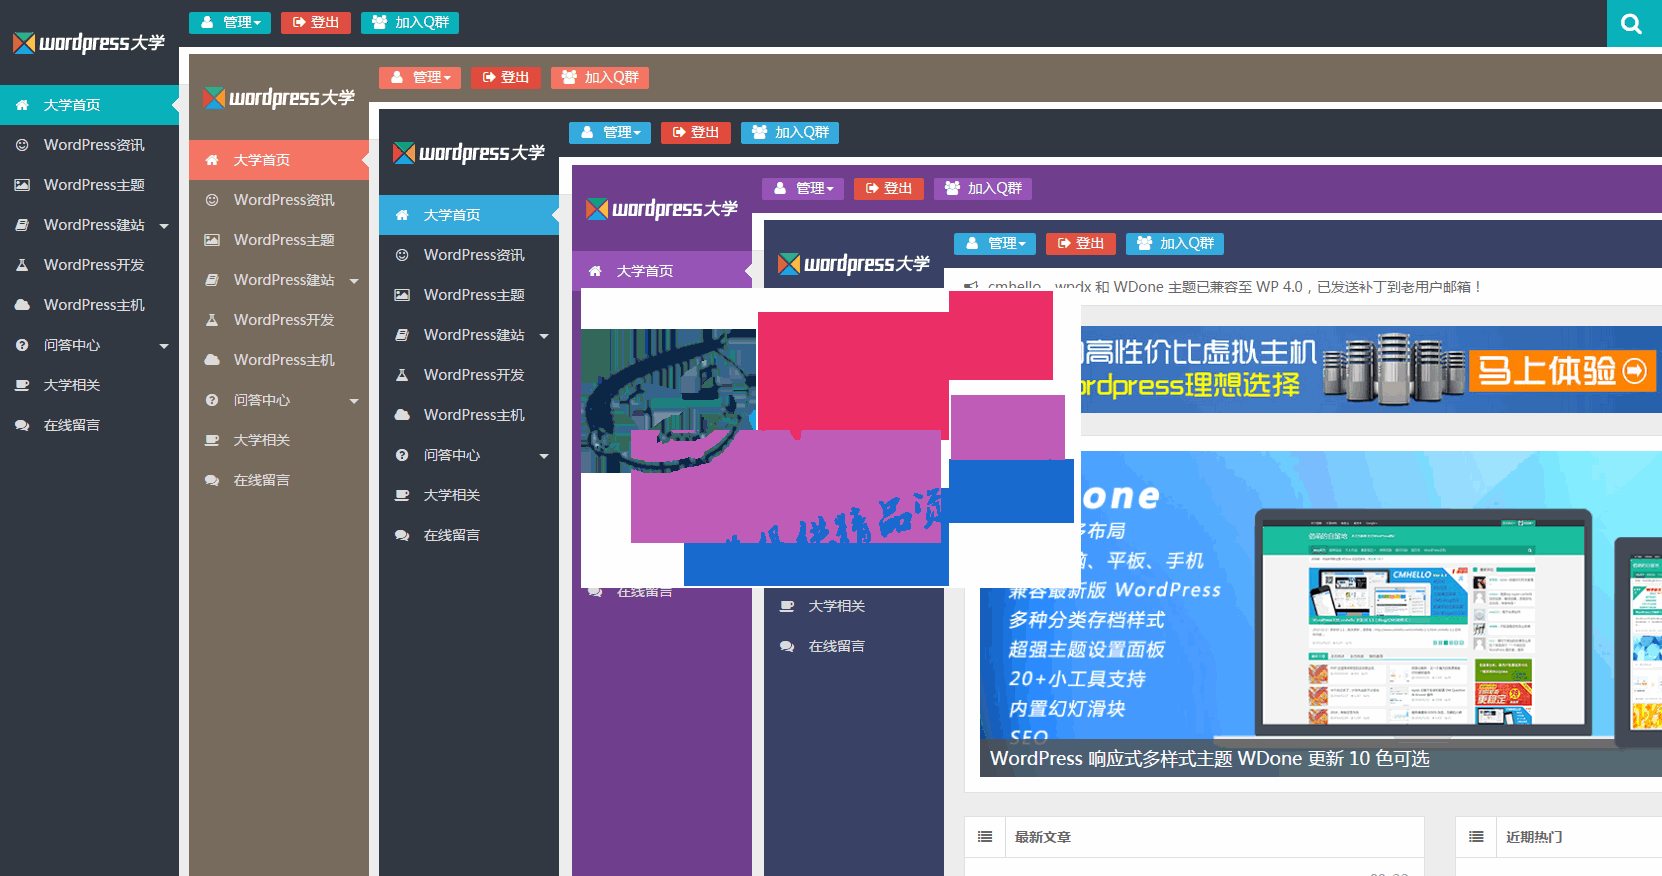Click 登出 button on brown header
The width and height of the screenshot is (1662, 876).
(x=506, y=77)
